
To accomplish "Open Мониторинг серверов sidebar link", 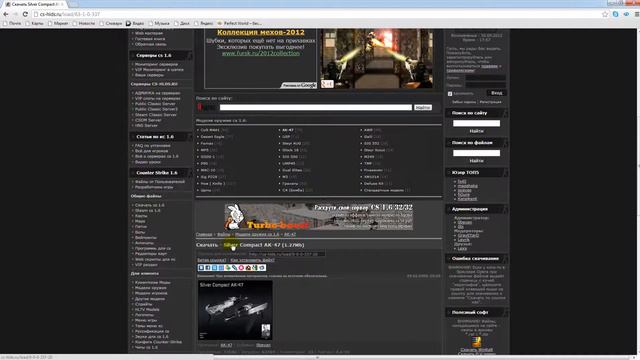I will click(156, 64).
